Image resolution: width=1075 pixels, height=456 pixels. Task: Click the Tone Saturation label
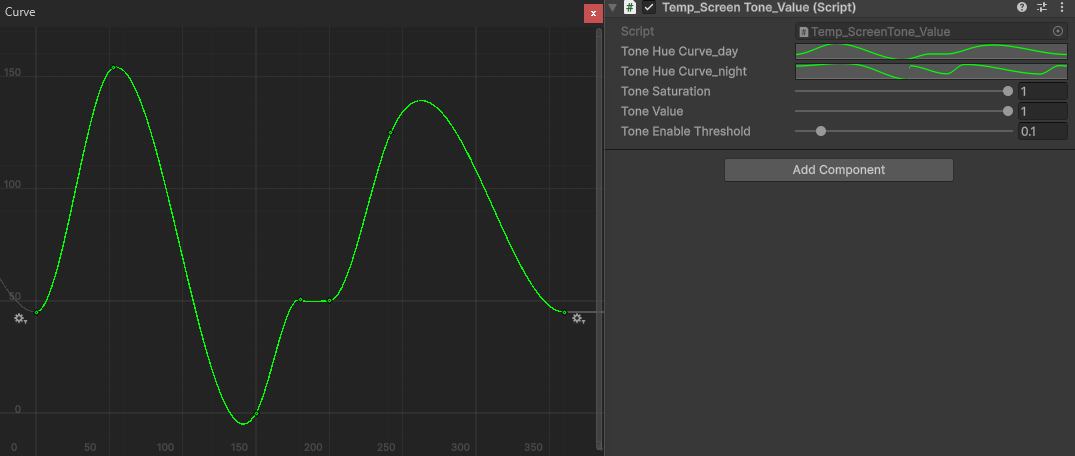tap(666, 91)
